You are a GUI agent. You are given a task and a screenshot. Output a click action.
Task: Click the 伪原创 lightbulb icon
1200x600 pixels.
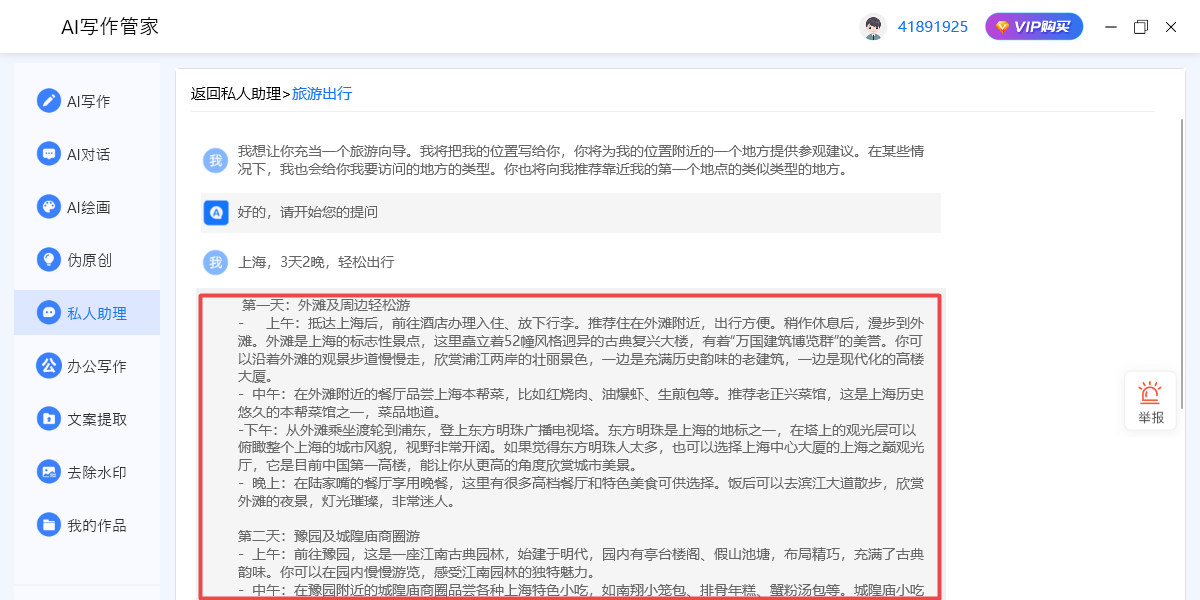[x=48, y=260]
